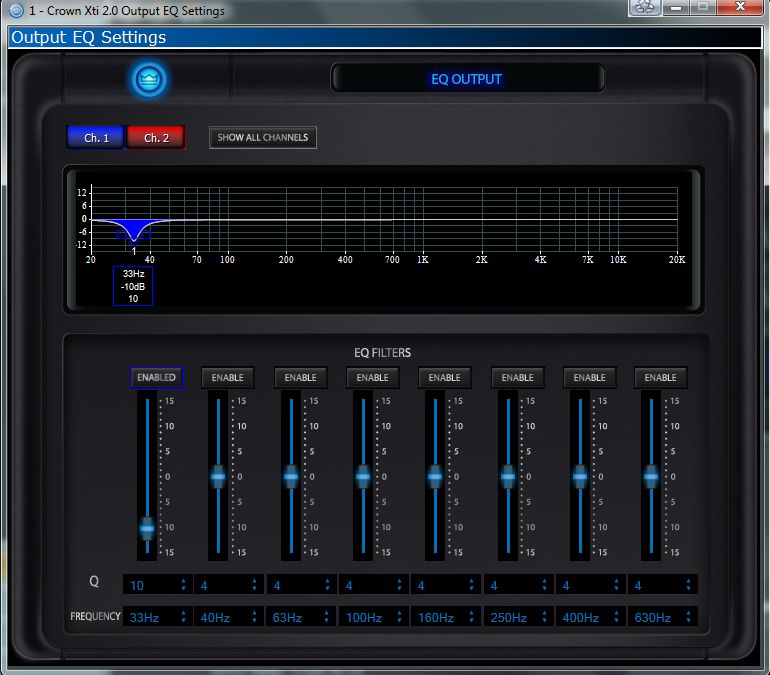Disable the first EQ filter (ENABLED button)
This screenshot has height=675, width=770.
point(156,377)
